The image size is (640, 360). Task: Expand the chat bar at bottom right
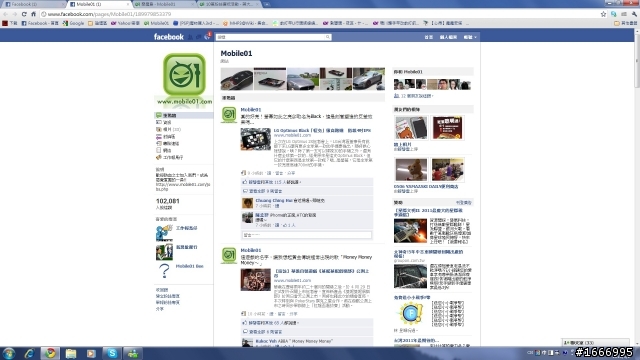click(596, 342)
